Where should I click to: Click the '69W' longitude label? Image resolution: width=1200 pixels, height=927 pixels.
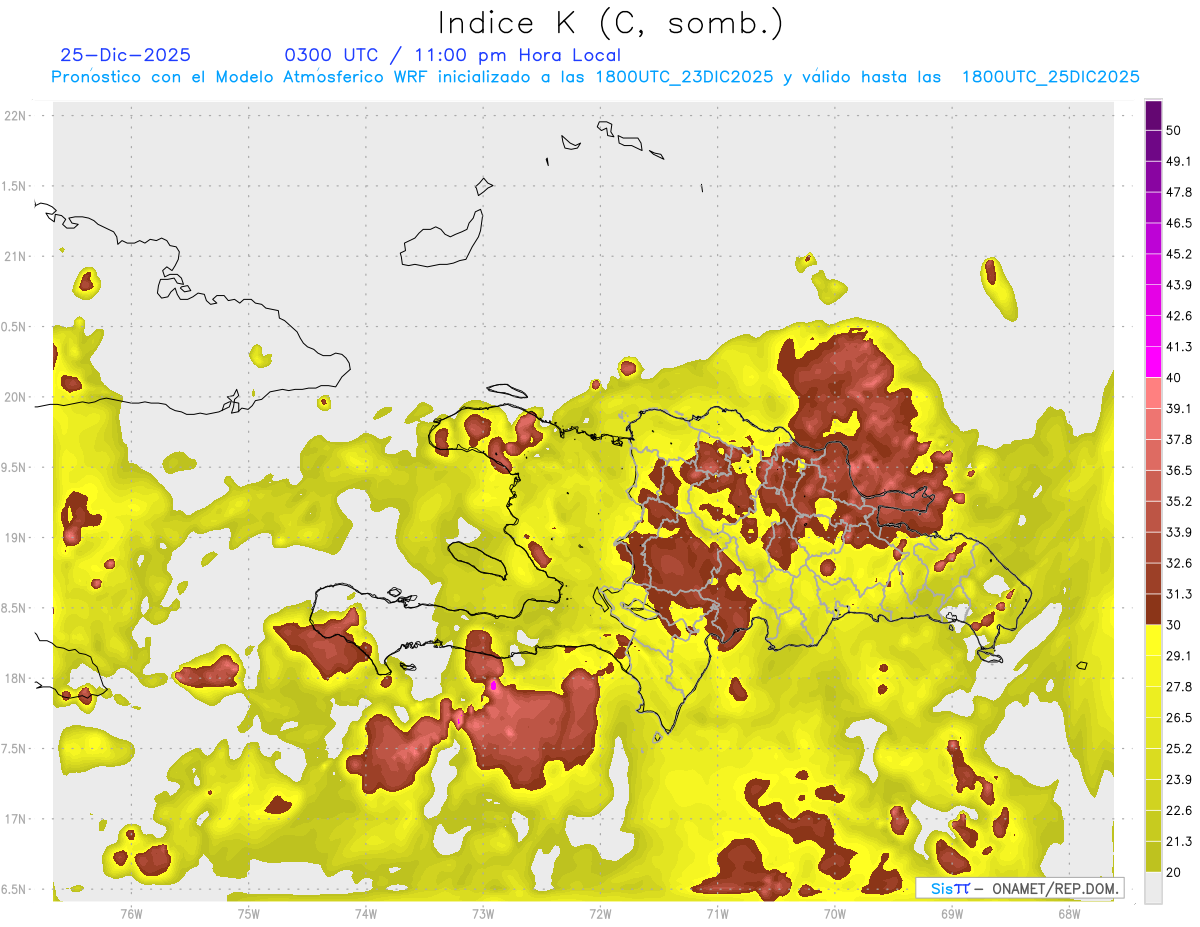[x=952, y=913]
